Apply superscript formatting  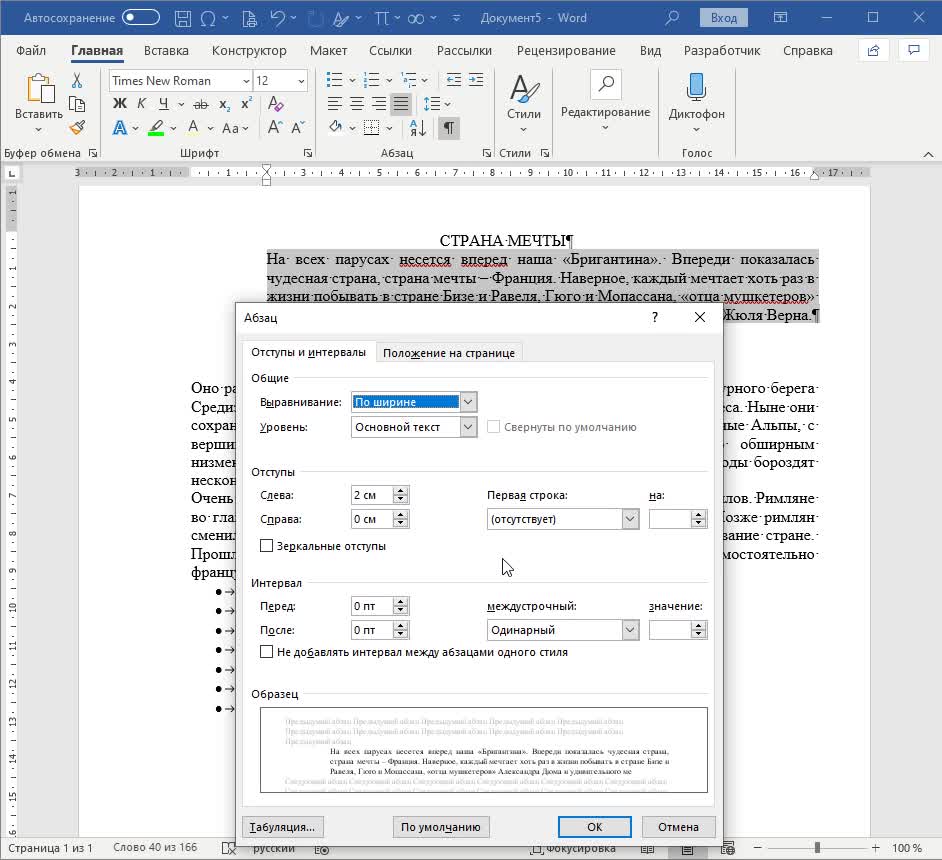tap(246, 104)
